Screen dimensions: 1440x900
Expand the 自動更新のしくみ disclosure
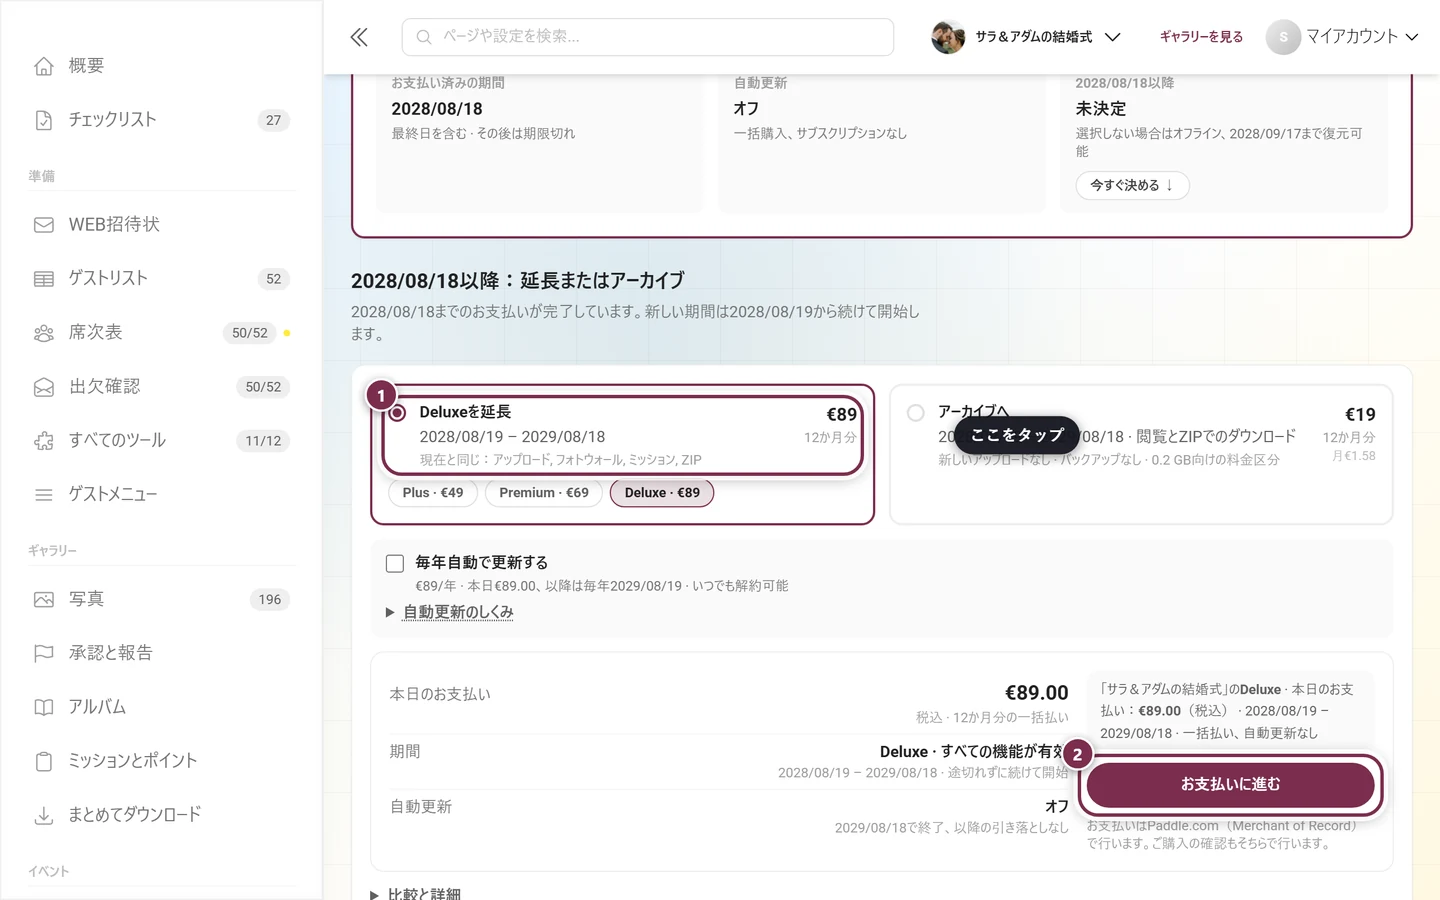click(450, 612)
